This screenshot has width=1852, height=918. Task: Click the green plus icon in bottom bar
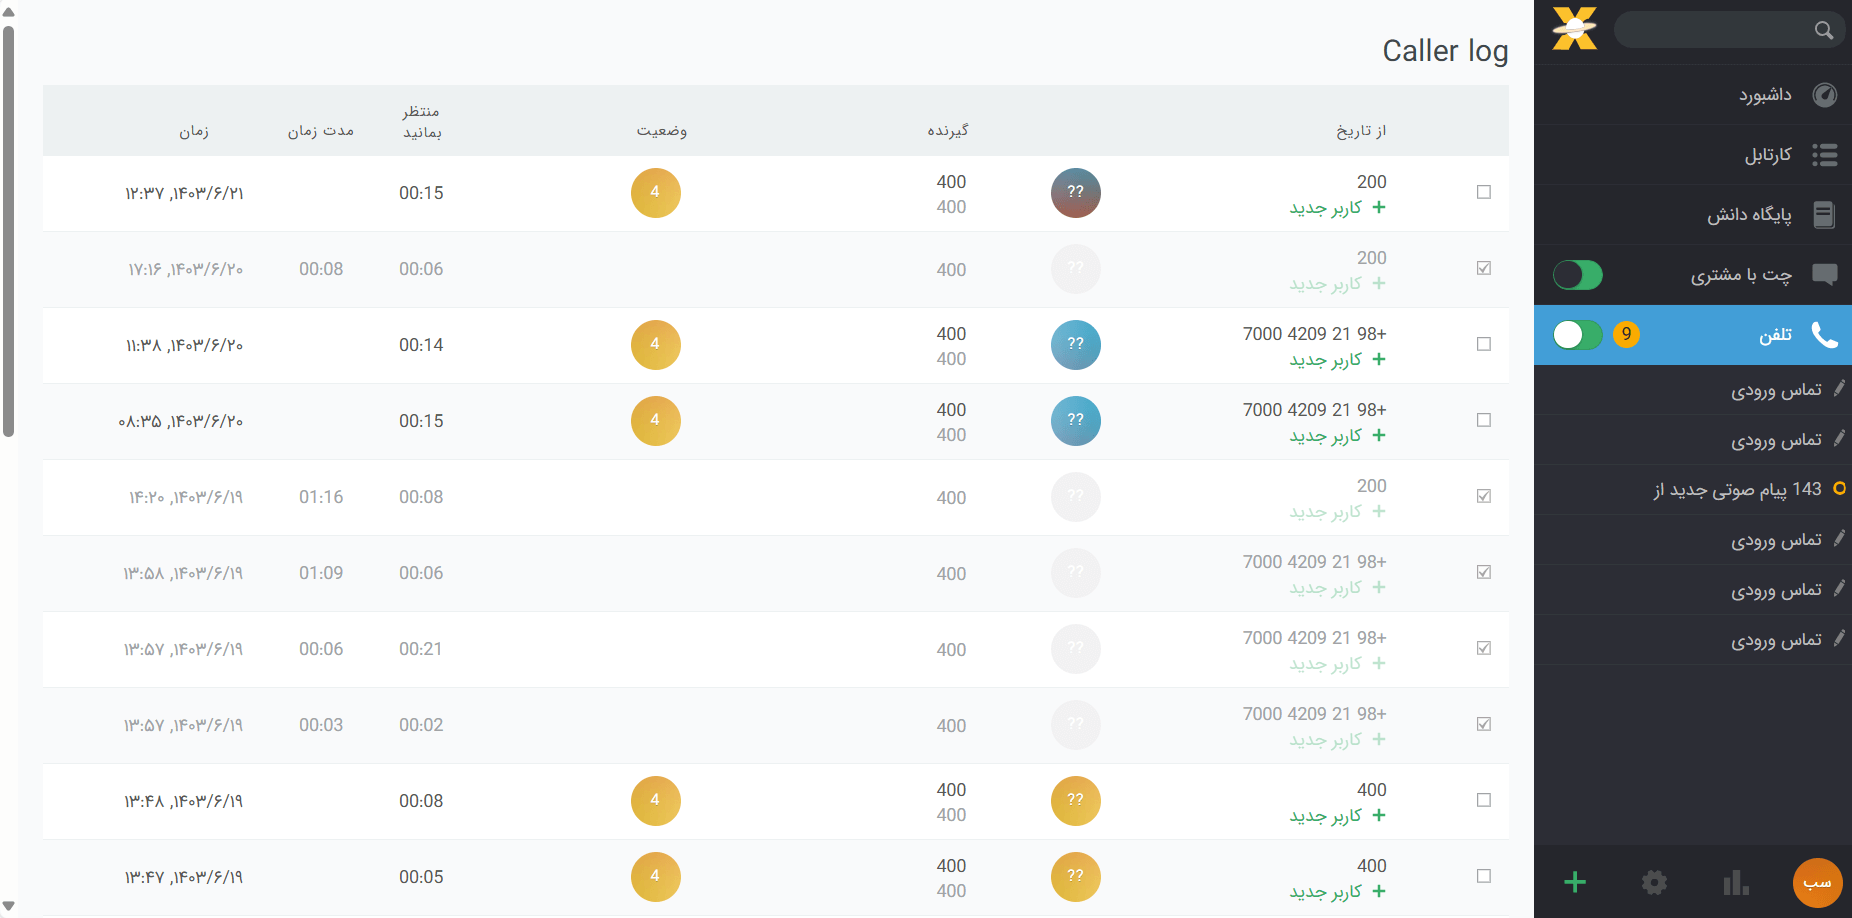click(1575, 882)
